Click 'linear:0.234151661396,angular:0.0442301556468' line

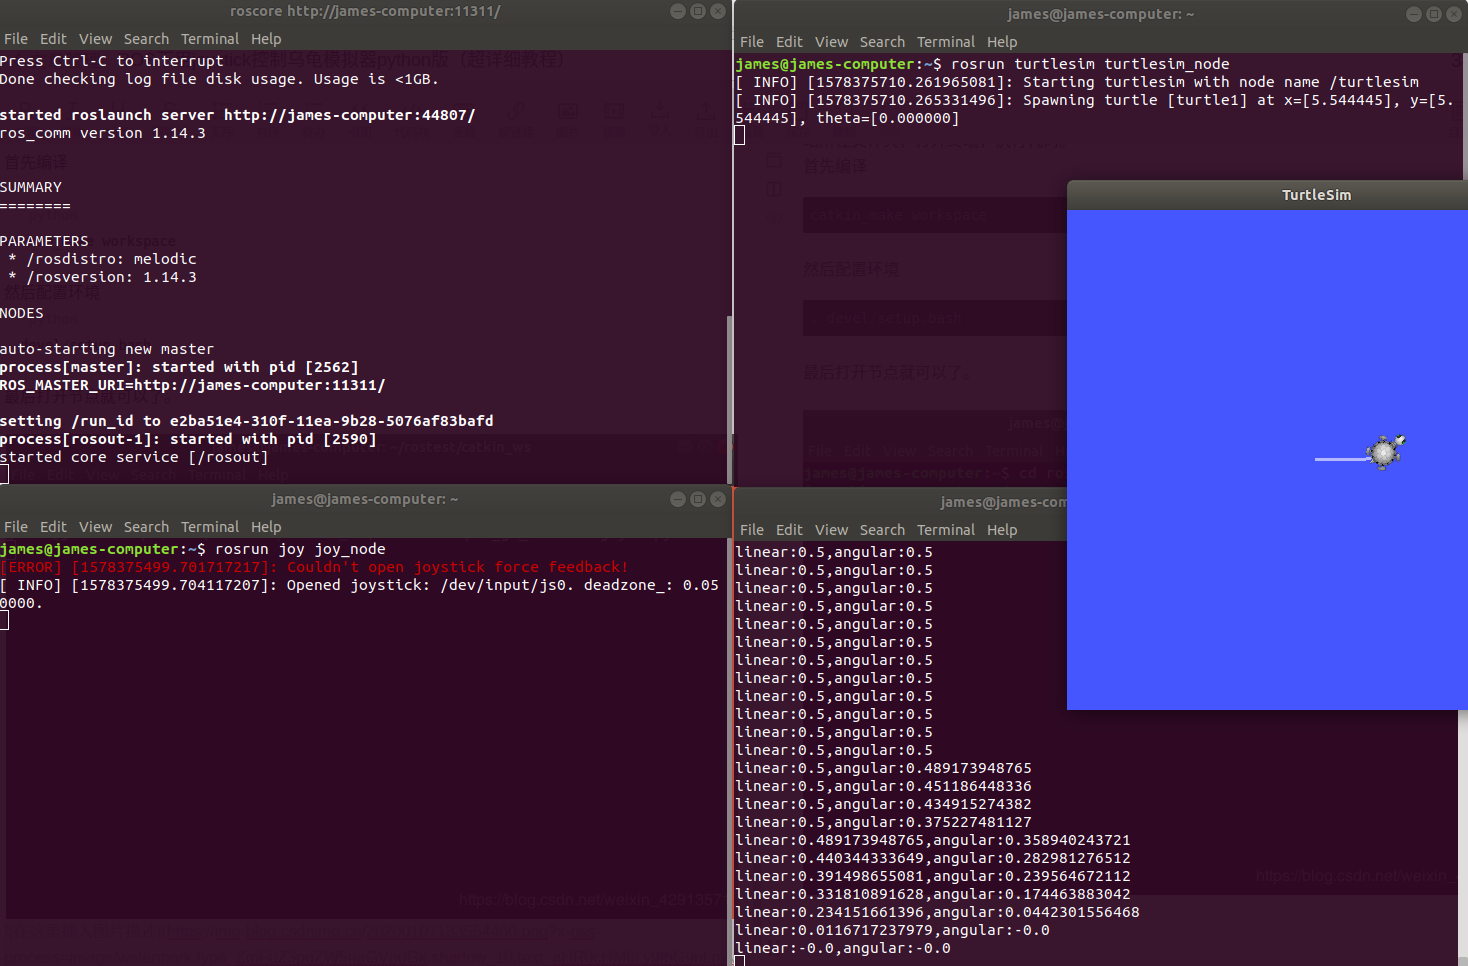tap(937, 912)
